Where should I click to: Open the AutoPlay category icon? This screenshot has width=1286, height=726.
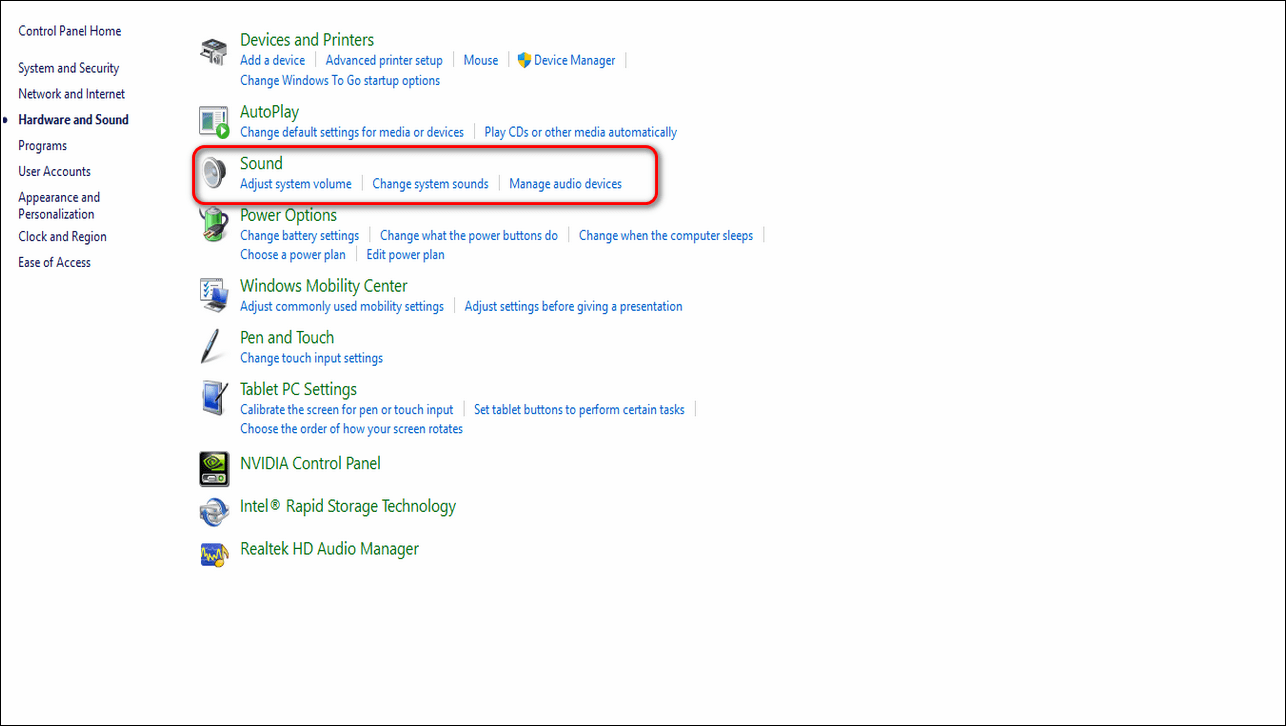tap(214, 122)
